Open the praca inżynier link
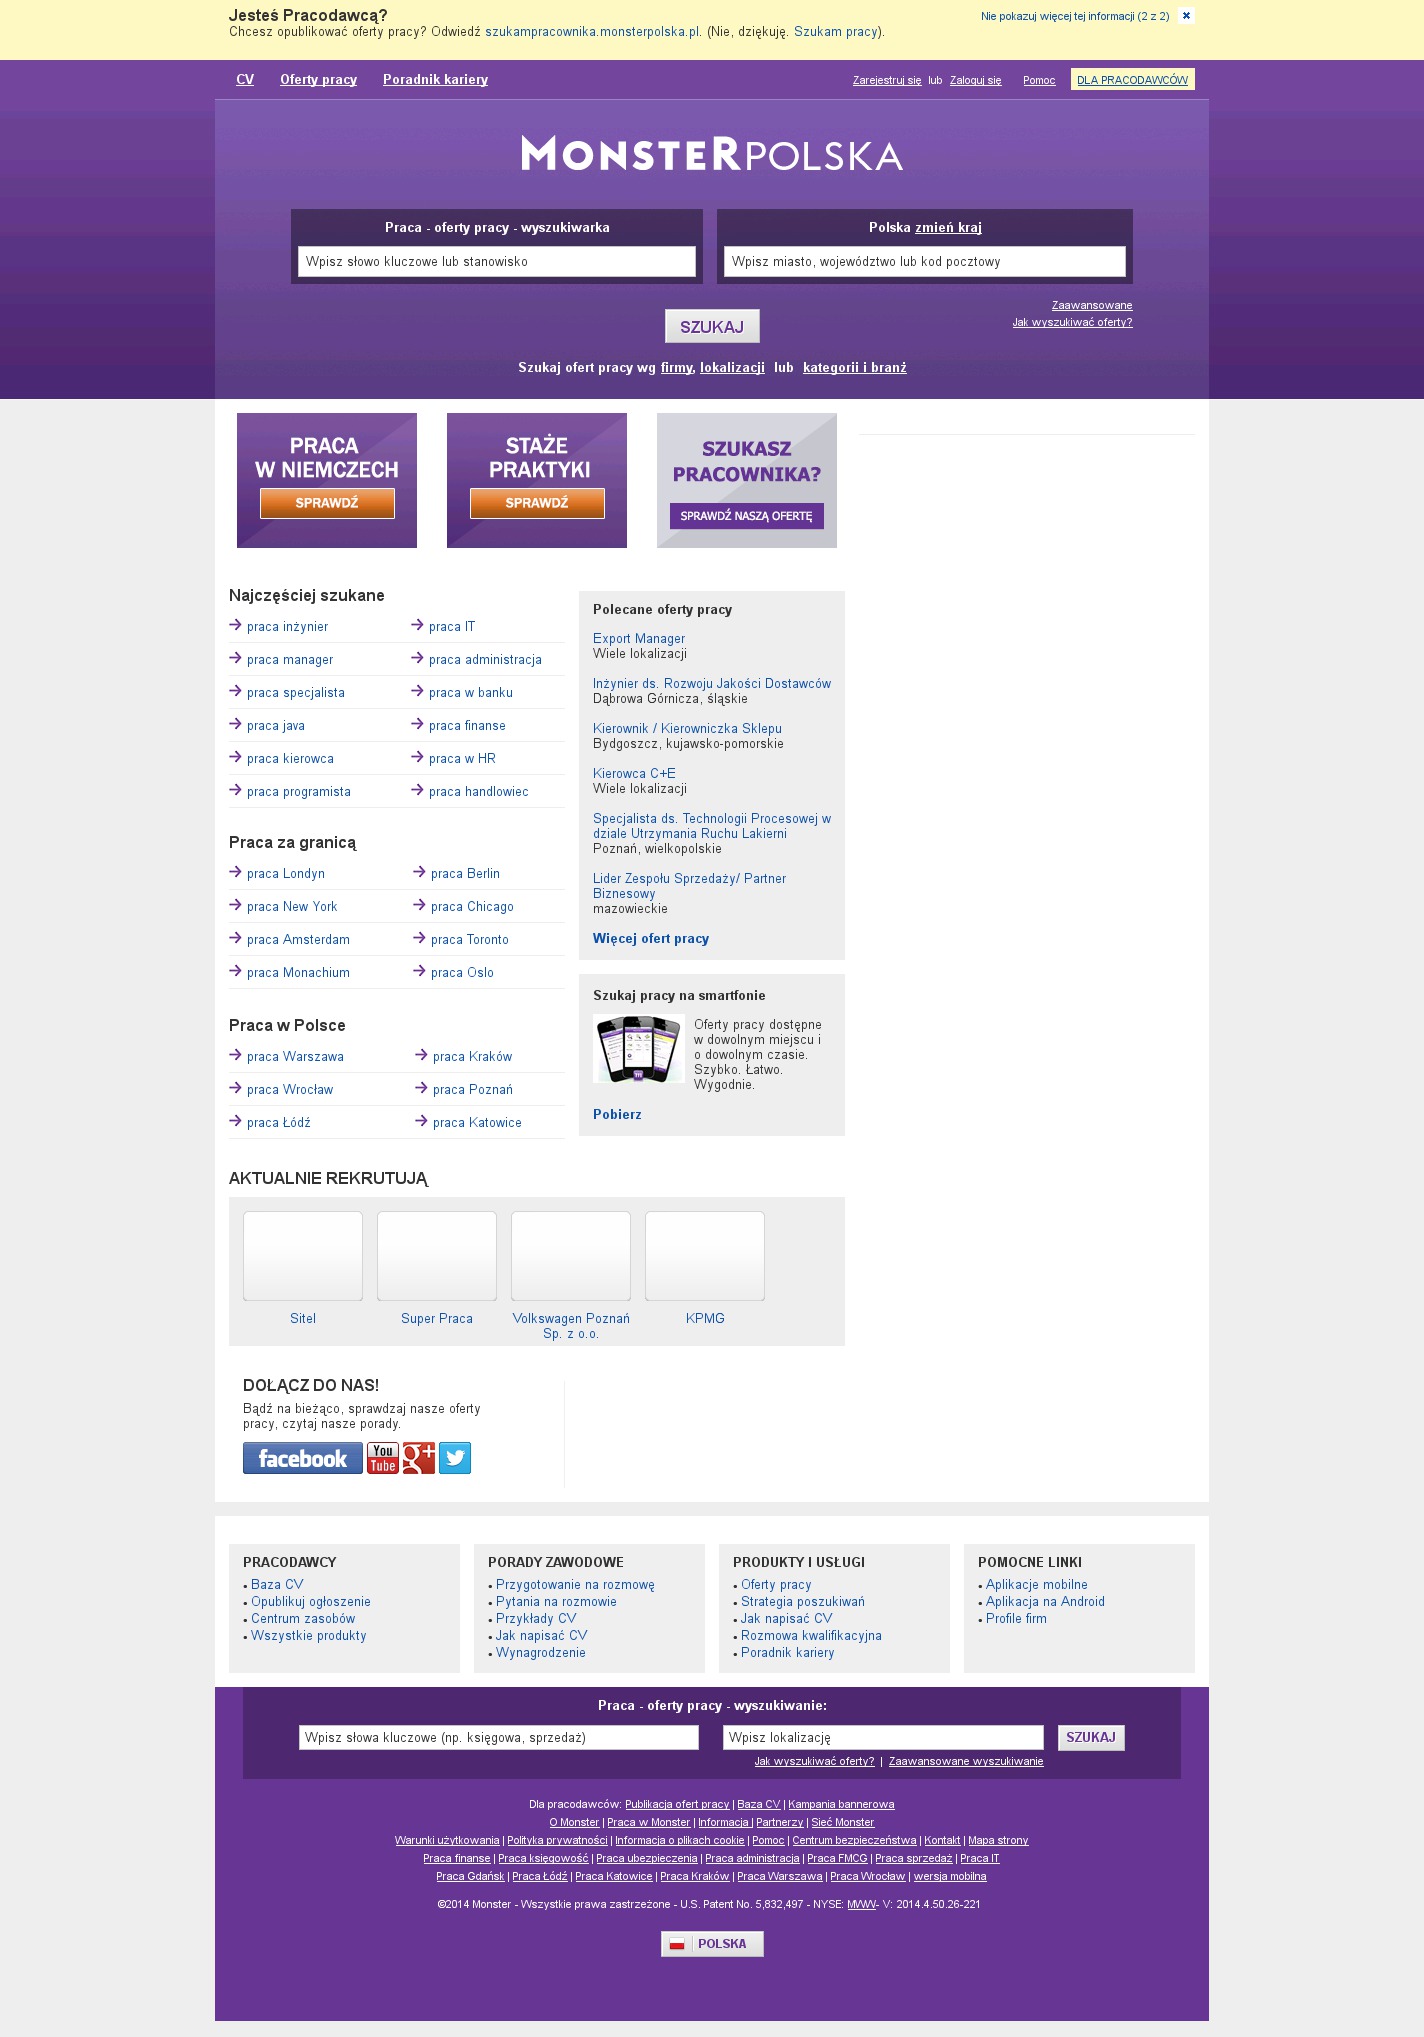The width and height of the screenshot is (1424, 2037). pyautogui.click(x=287, y=627)
